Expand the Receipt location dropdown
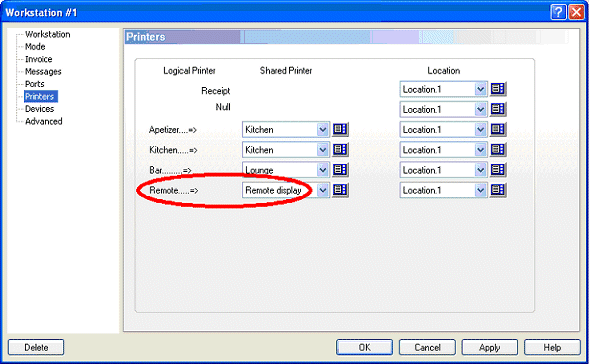 click(x=480, y=90)
